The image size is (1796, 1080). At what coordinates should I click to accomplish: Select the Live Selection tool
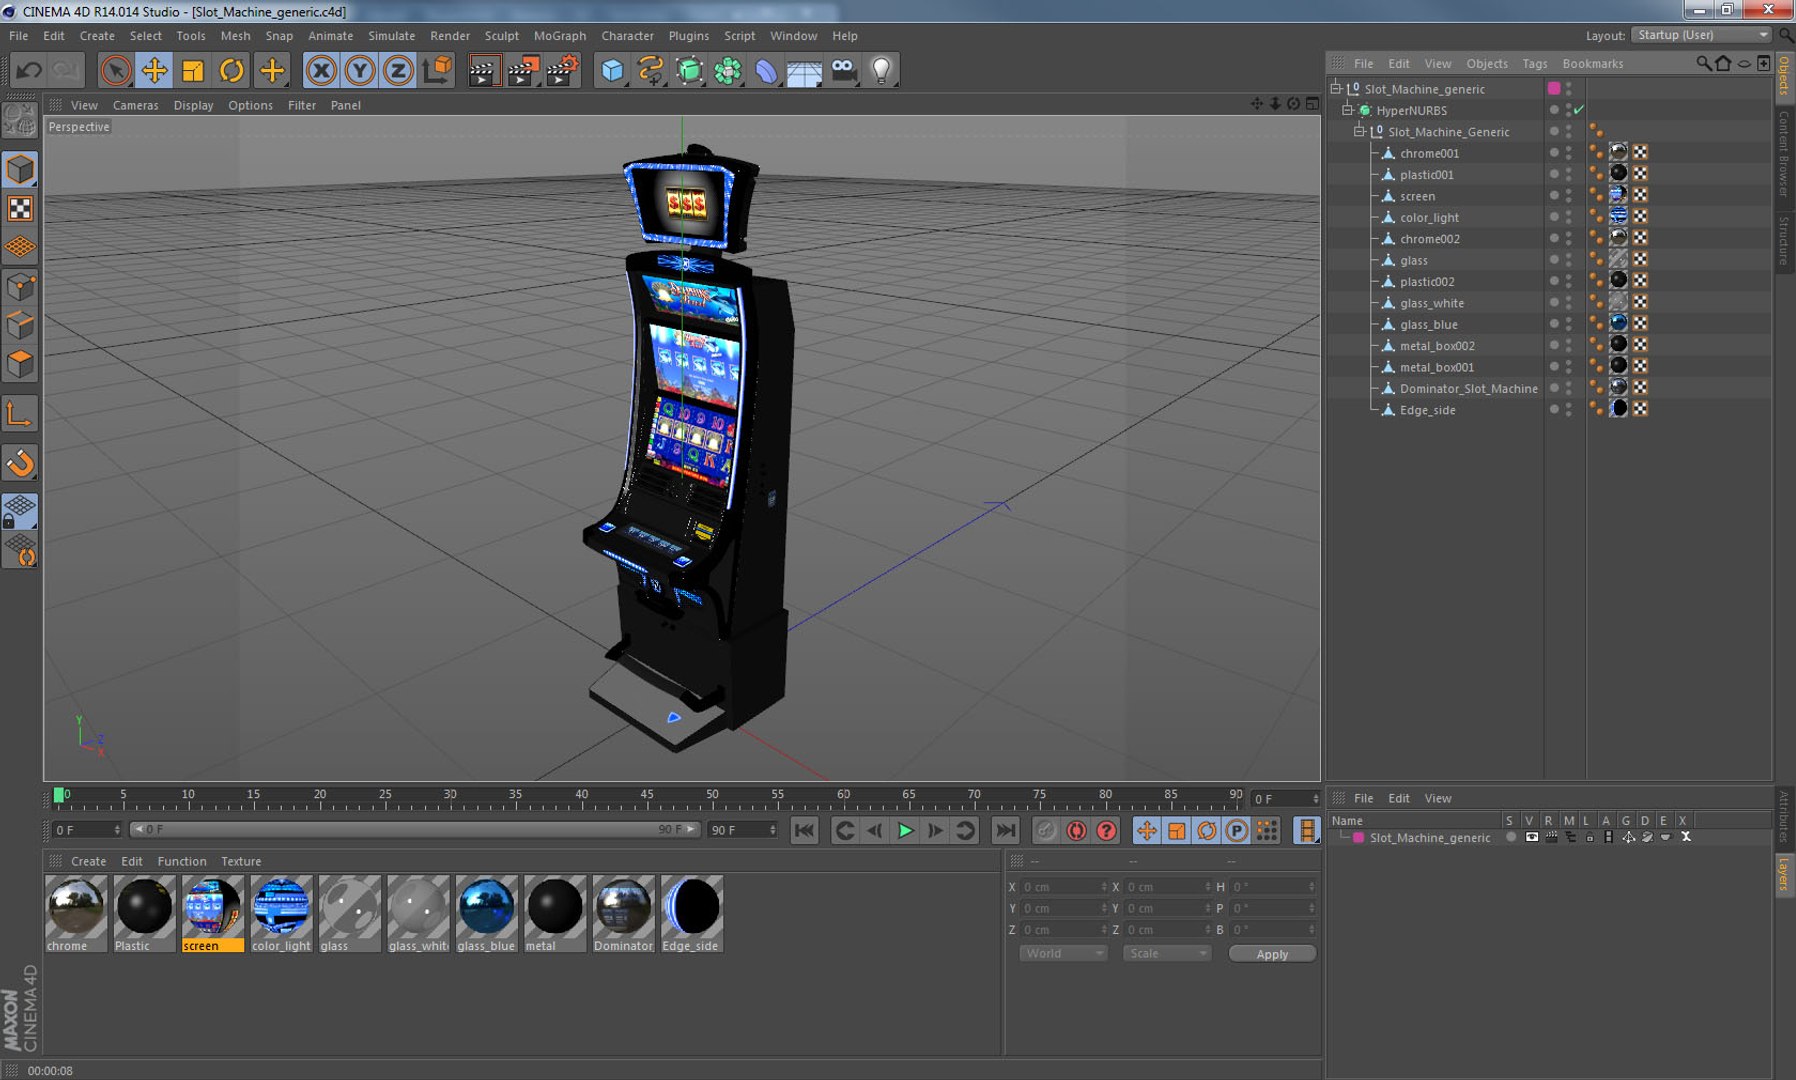(x=115, y=70)
